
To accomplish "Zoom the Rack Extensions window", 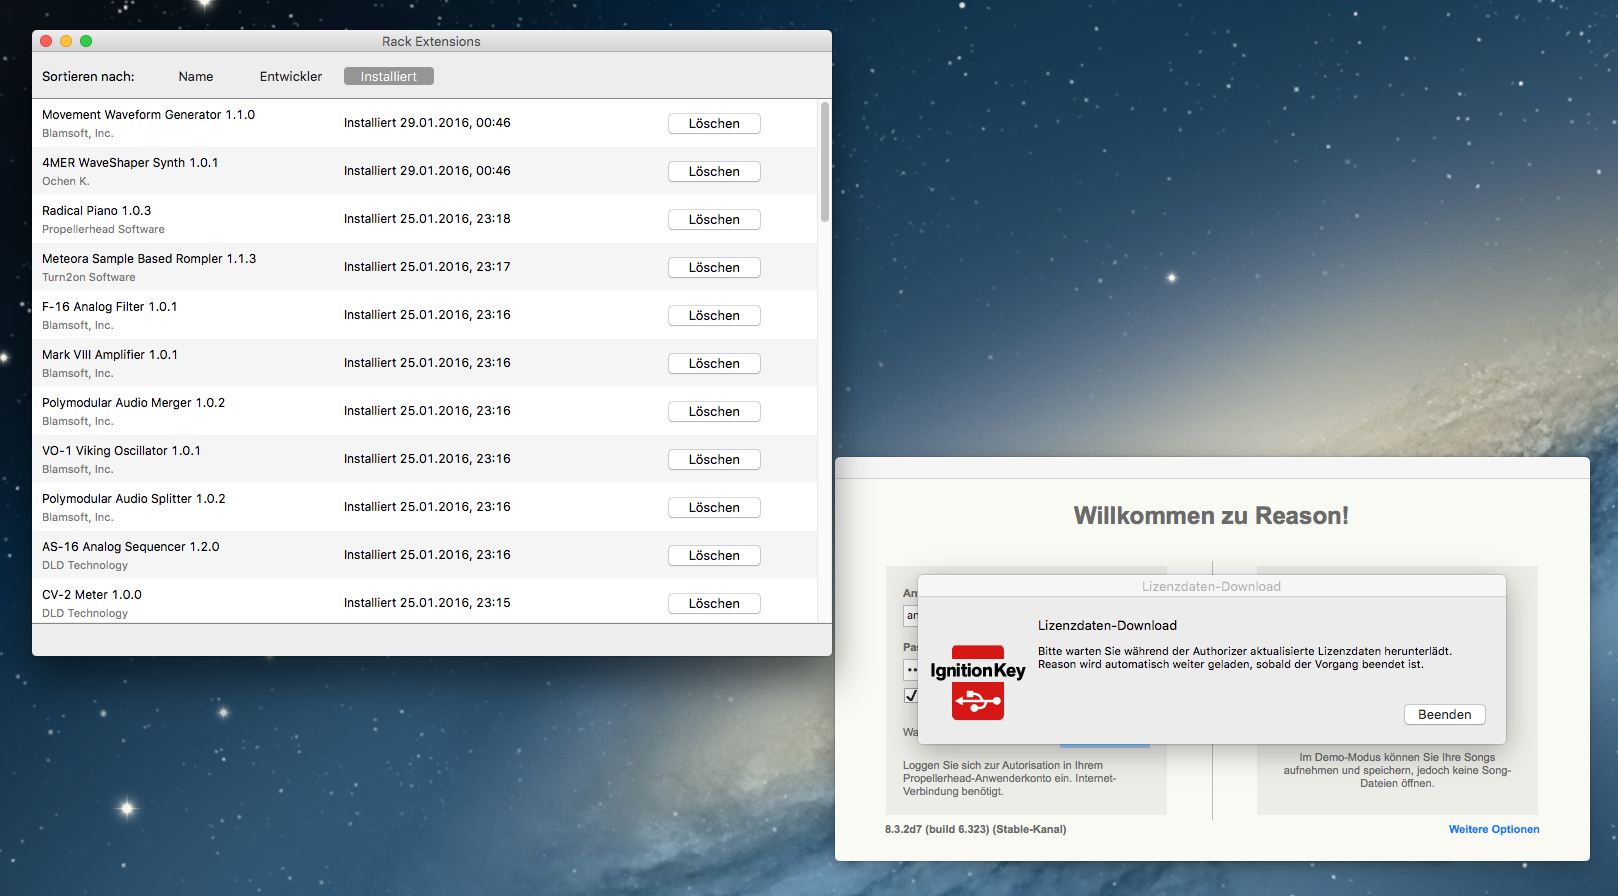I will tap(86, 41).
